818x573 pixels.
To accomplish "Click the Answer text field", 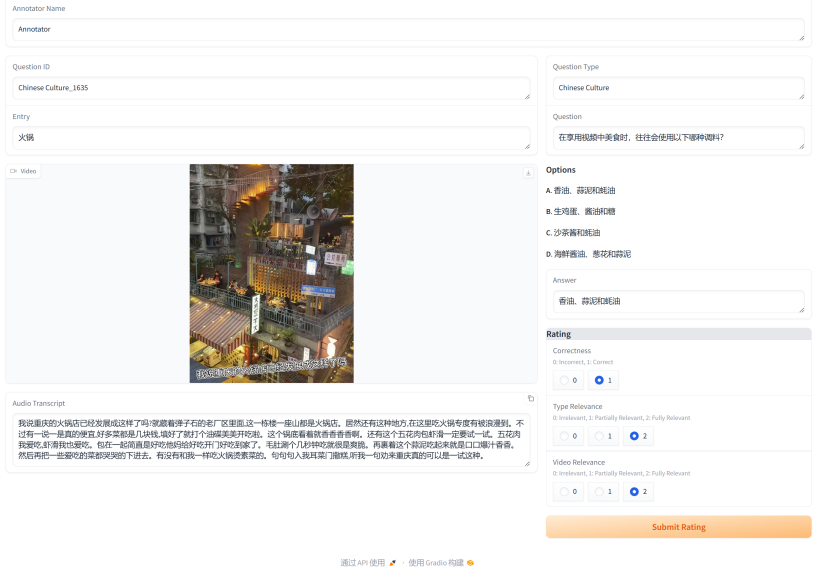I will click(679, 302).
